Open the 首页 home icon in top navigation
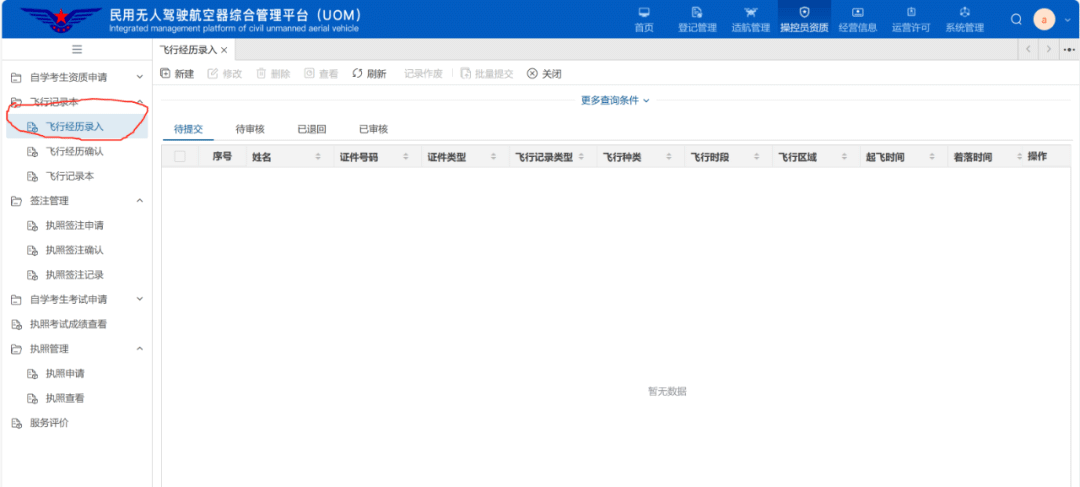 [x=643, y=12]
